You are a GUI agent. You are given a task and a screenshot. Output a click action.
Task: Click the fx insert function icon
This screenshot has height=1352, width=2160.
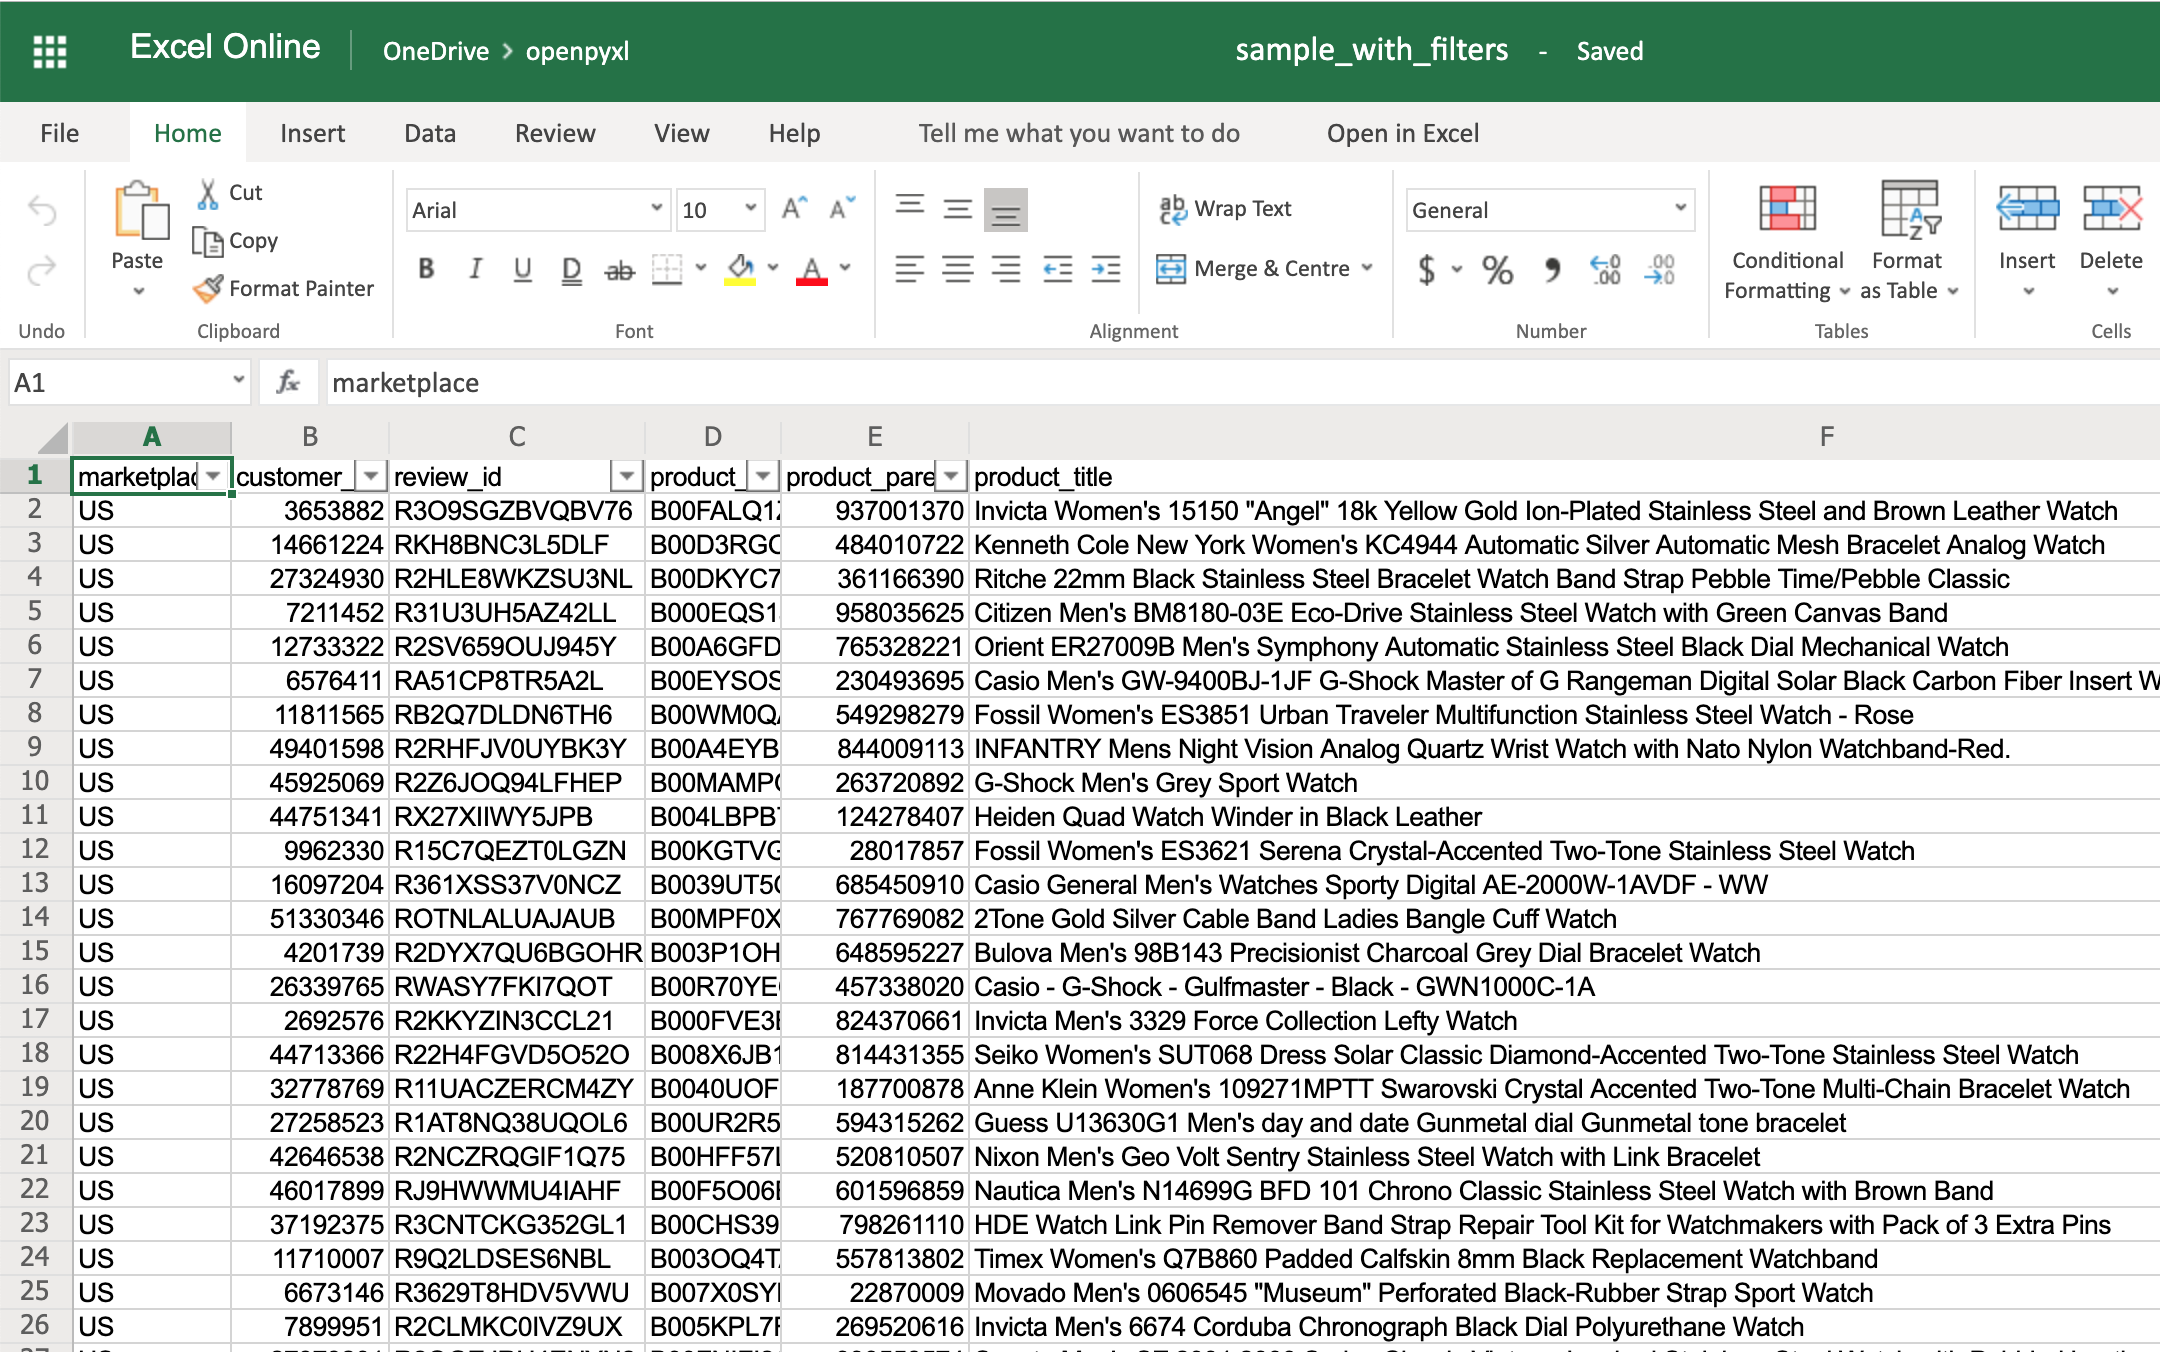pos(288,382)
